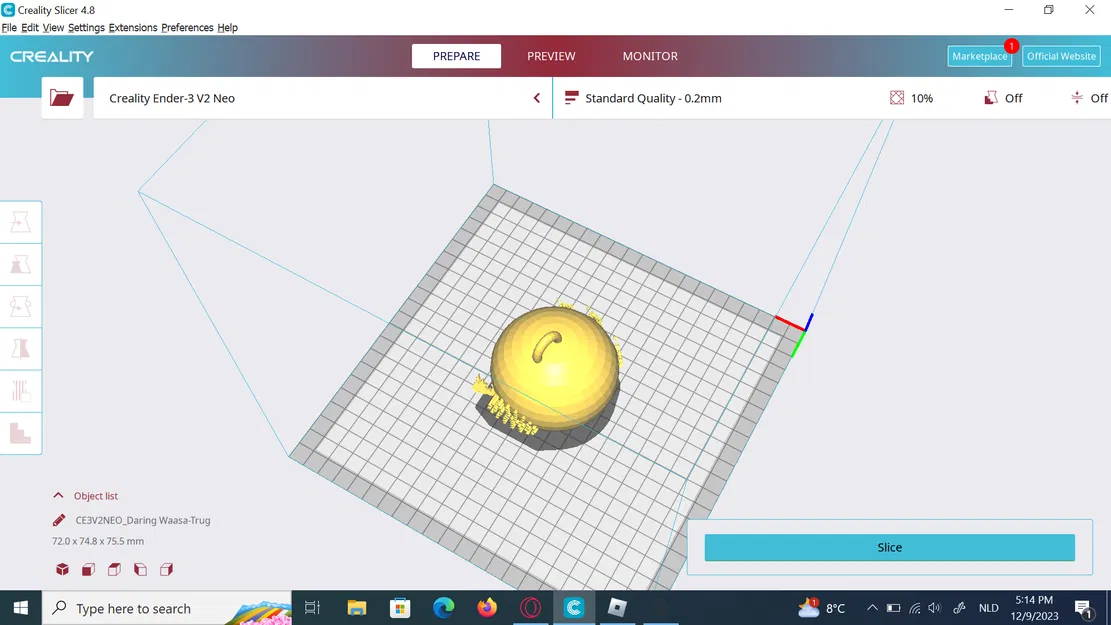Open the Marketplace

point(979,56)
